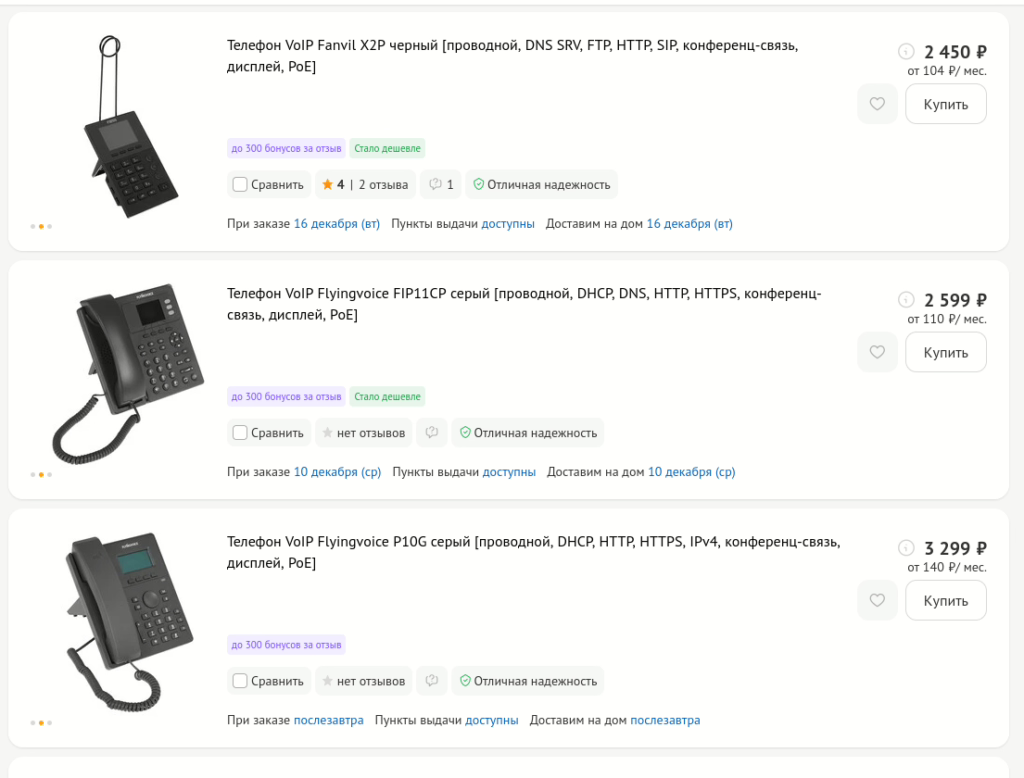Enable Сравнить checkbox for Flyingvoice FIP11CP

point(240,433)
